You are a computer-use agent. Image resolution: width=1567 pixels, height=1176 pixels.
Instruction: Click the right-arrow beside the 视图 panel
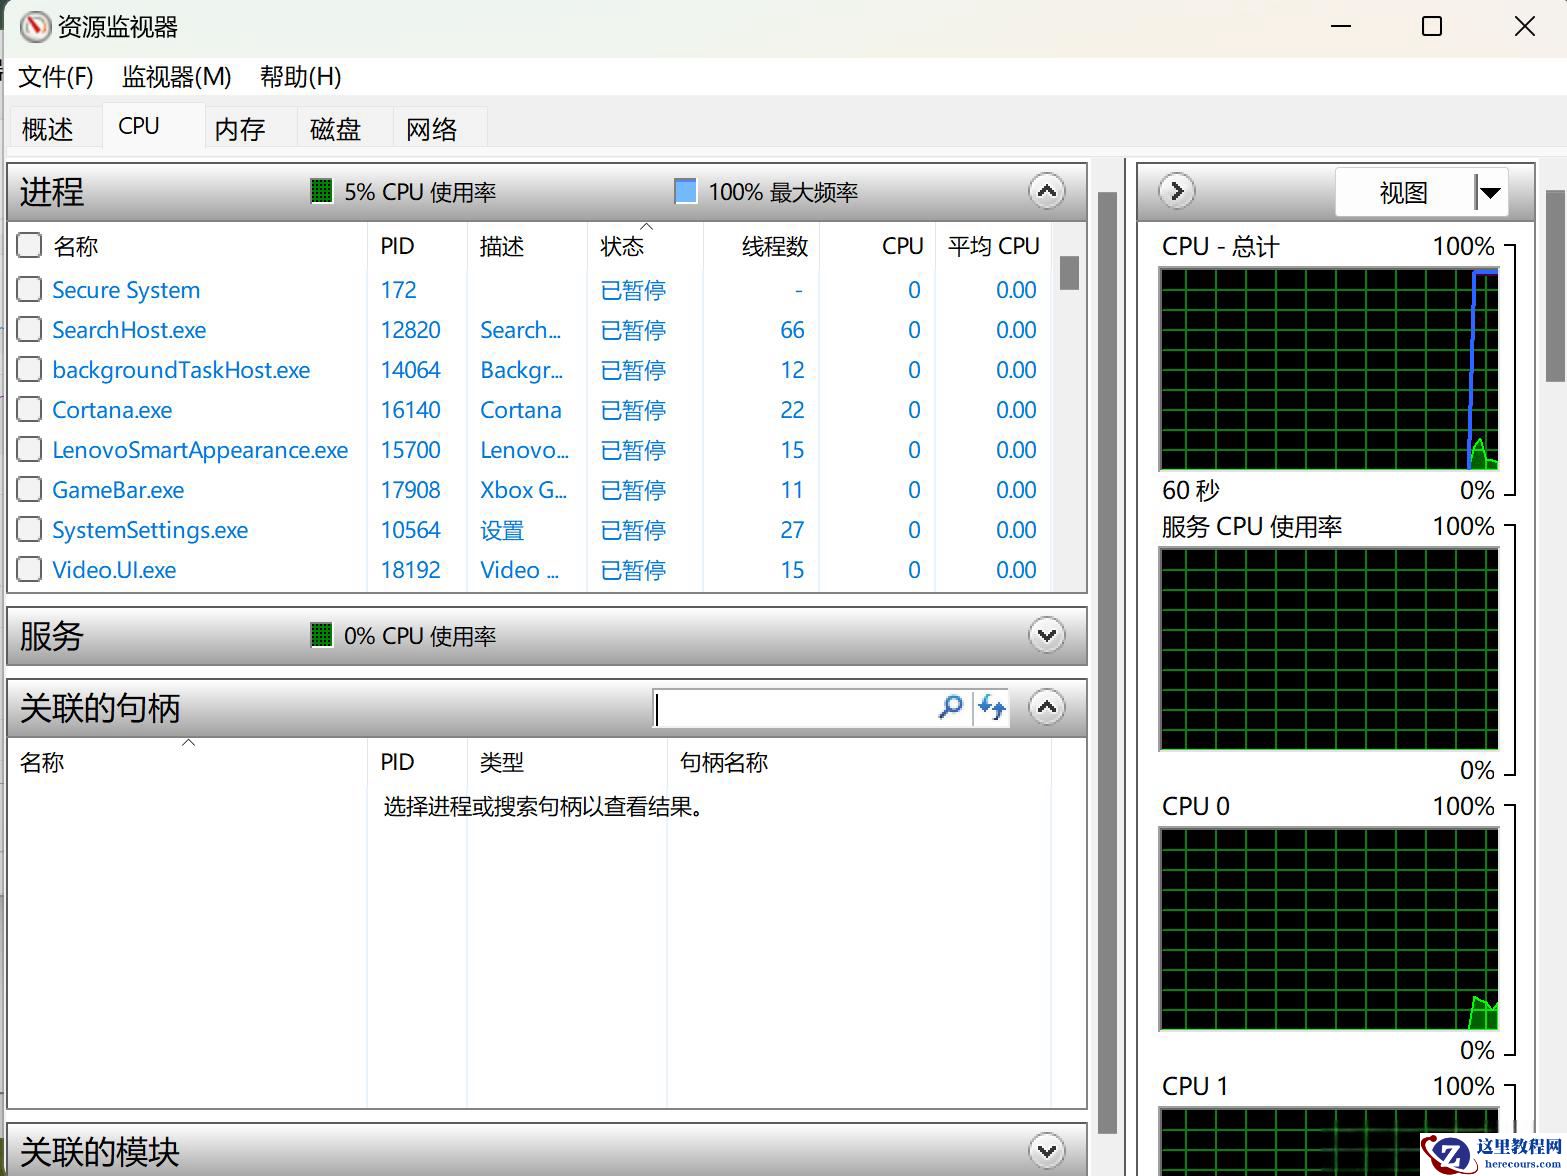[x=1176, y=191]
